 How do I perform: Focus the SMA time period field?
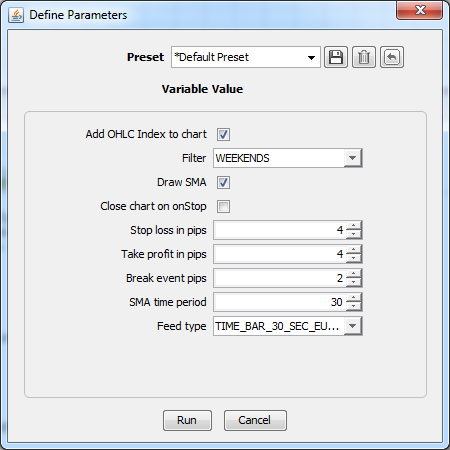tap(280, 302)
